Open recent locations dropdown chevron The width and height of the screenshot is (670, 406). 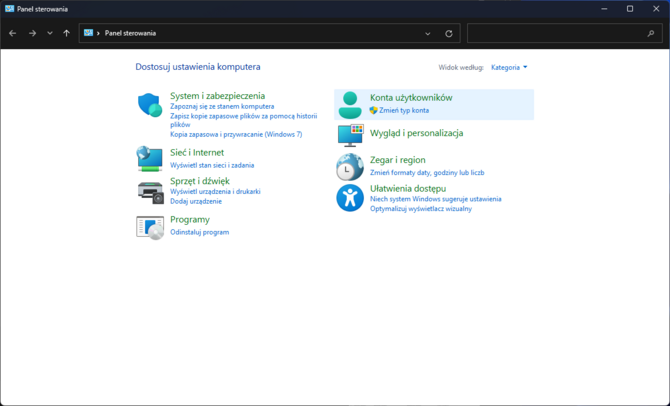pyautogui.click(x=50, y=33)
